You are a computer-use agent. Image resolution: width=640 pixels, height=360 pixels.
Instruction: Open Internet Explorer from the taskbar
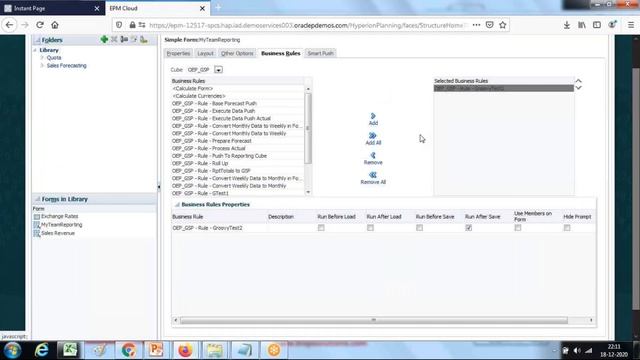point(42,350)
